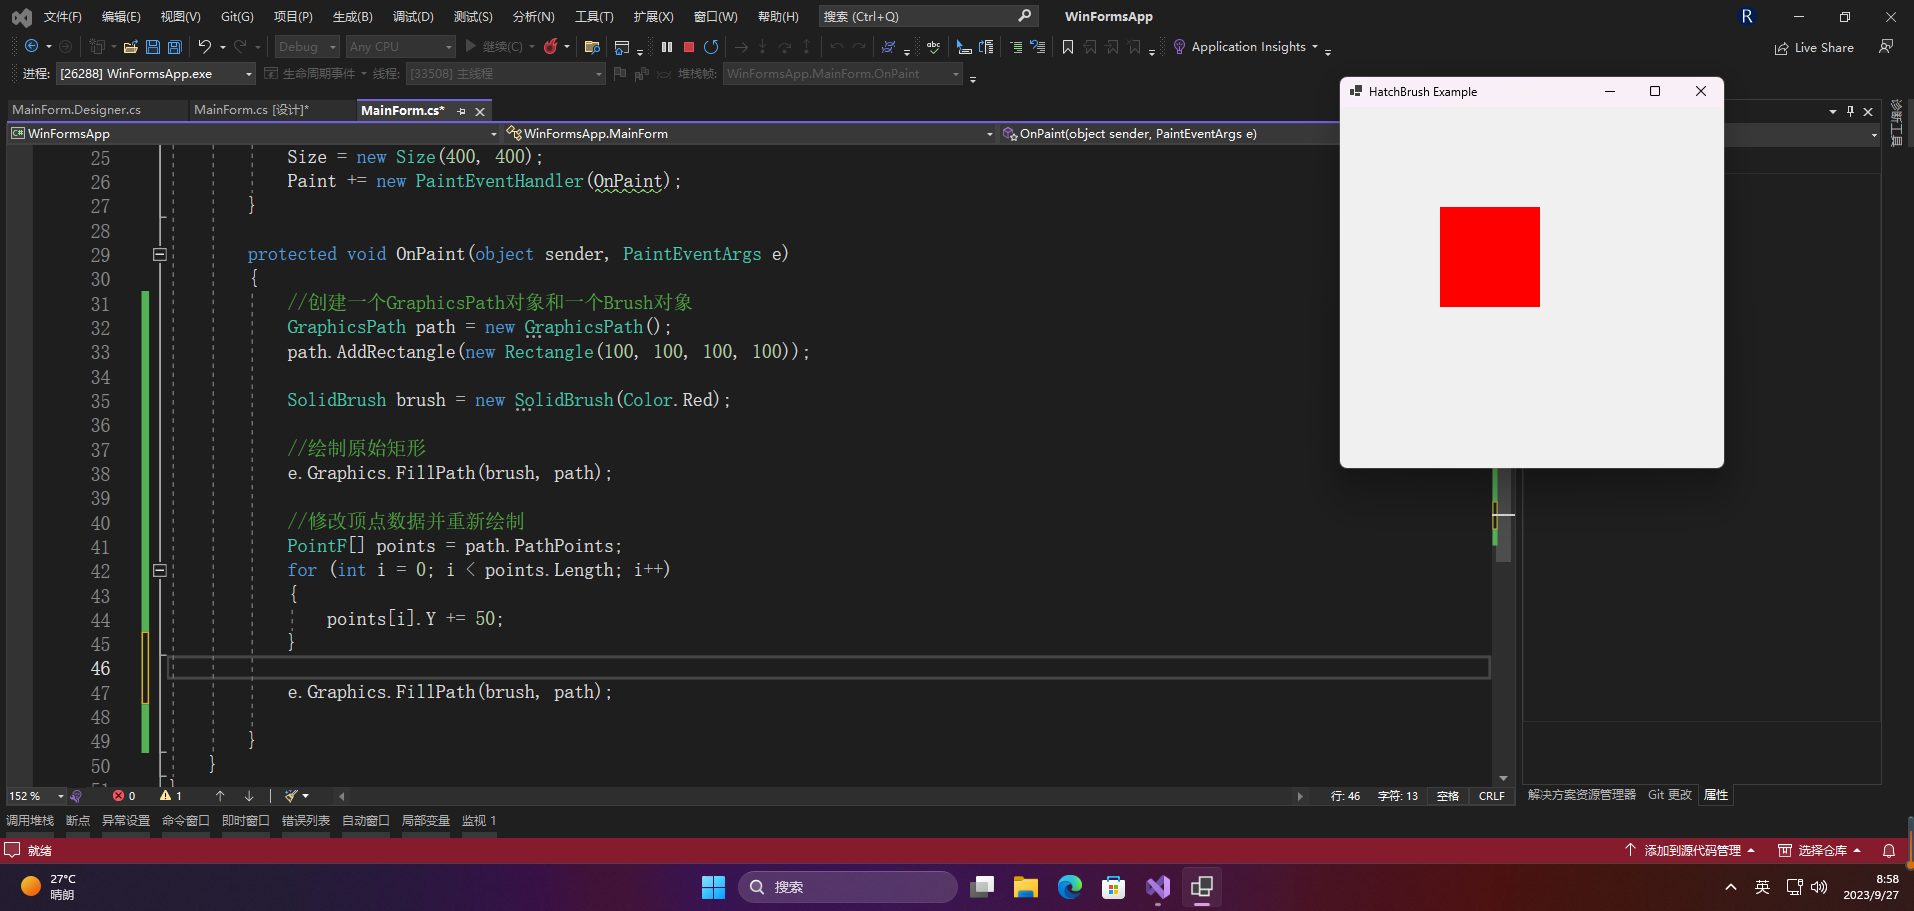1914x911 pixels.
Task: Open the 调用堆栈 tool window tab
Action: click(x=30, y=820)
